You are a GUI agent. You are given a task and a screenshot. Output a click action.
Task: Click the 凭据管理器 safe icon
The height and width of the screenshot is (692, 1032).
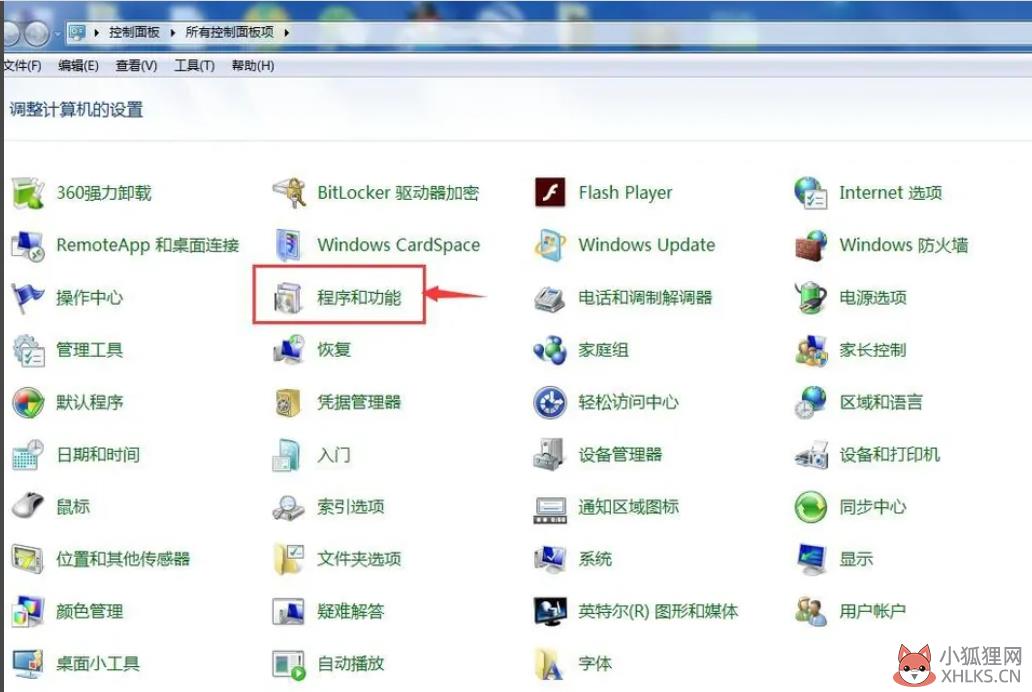(x=289, y=402)
